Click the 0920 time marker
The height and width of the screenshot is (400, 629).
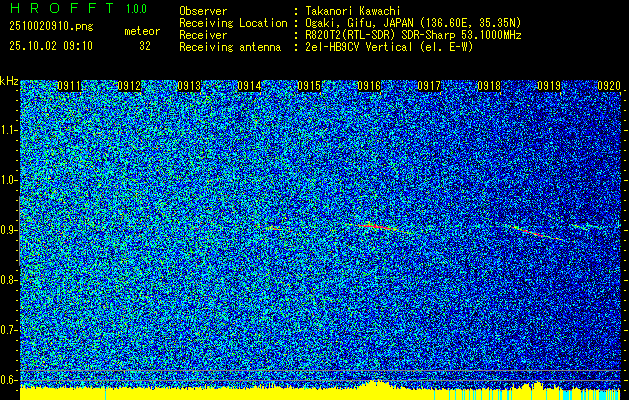[x=609, y=86]
